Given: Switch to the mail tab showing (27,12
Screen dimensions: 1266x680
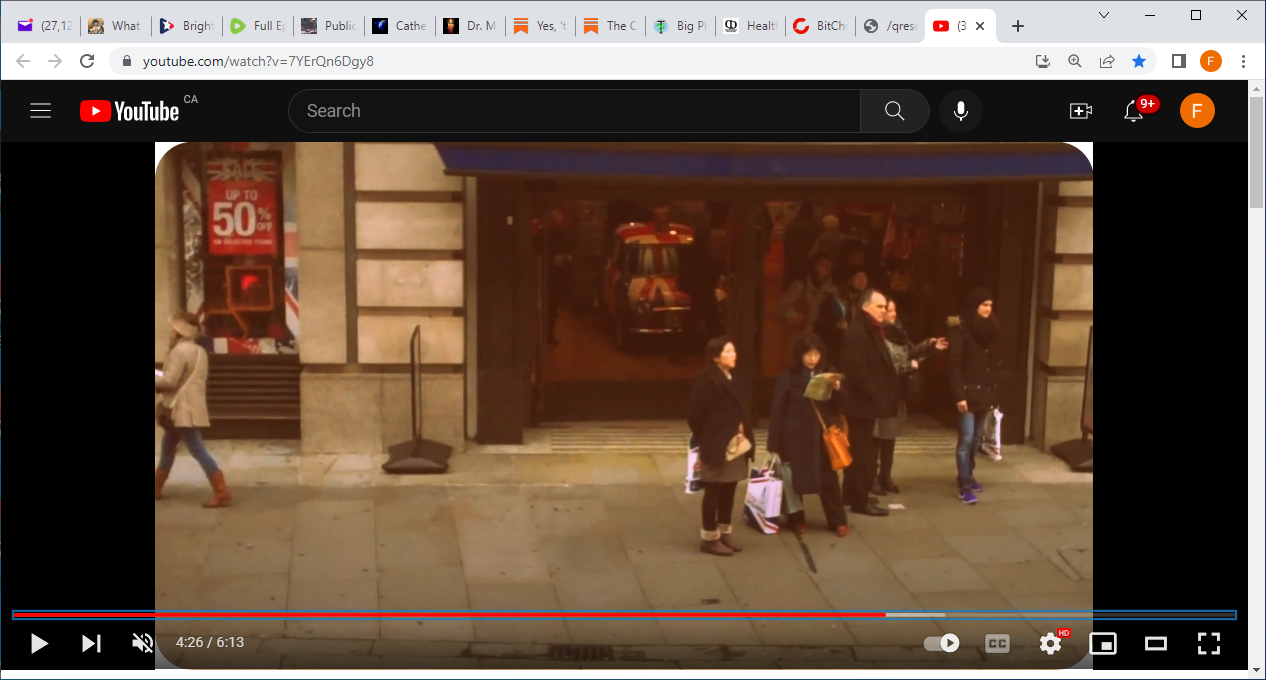Looking at the screenshot, I should pyautogui.click(x=44, y=26).
